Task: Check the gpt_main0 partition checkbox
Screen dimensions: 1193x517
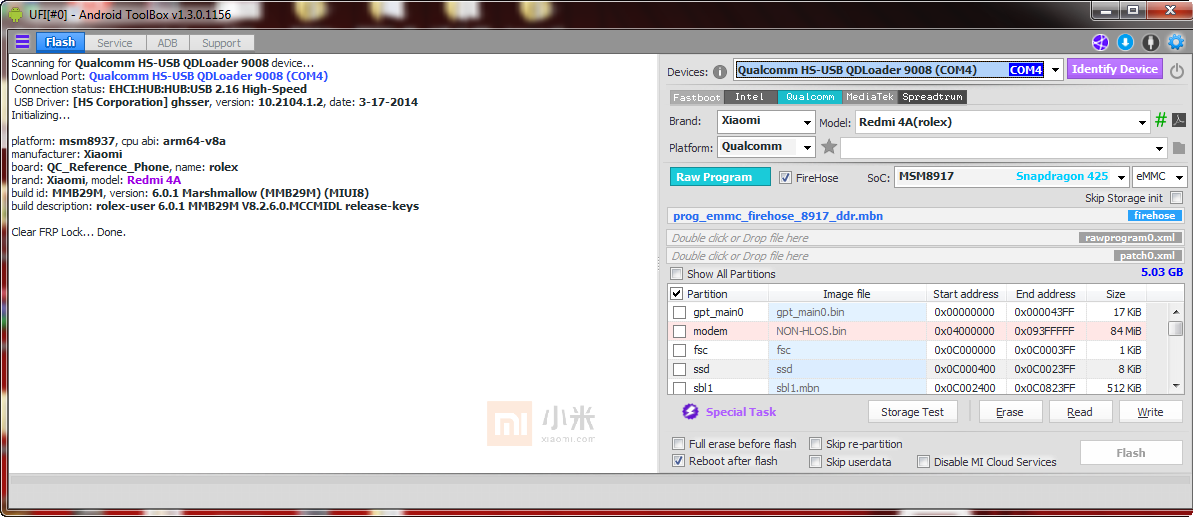Action: [x=679, y=312]
